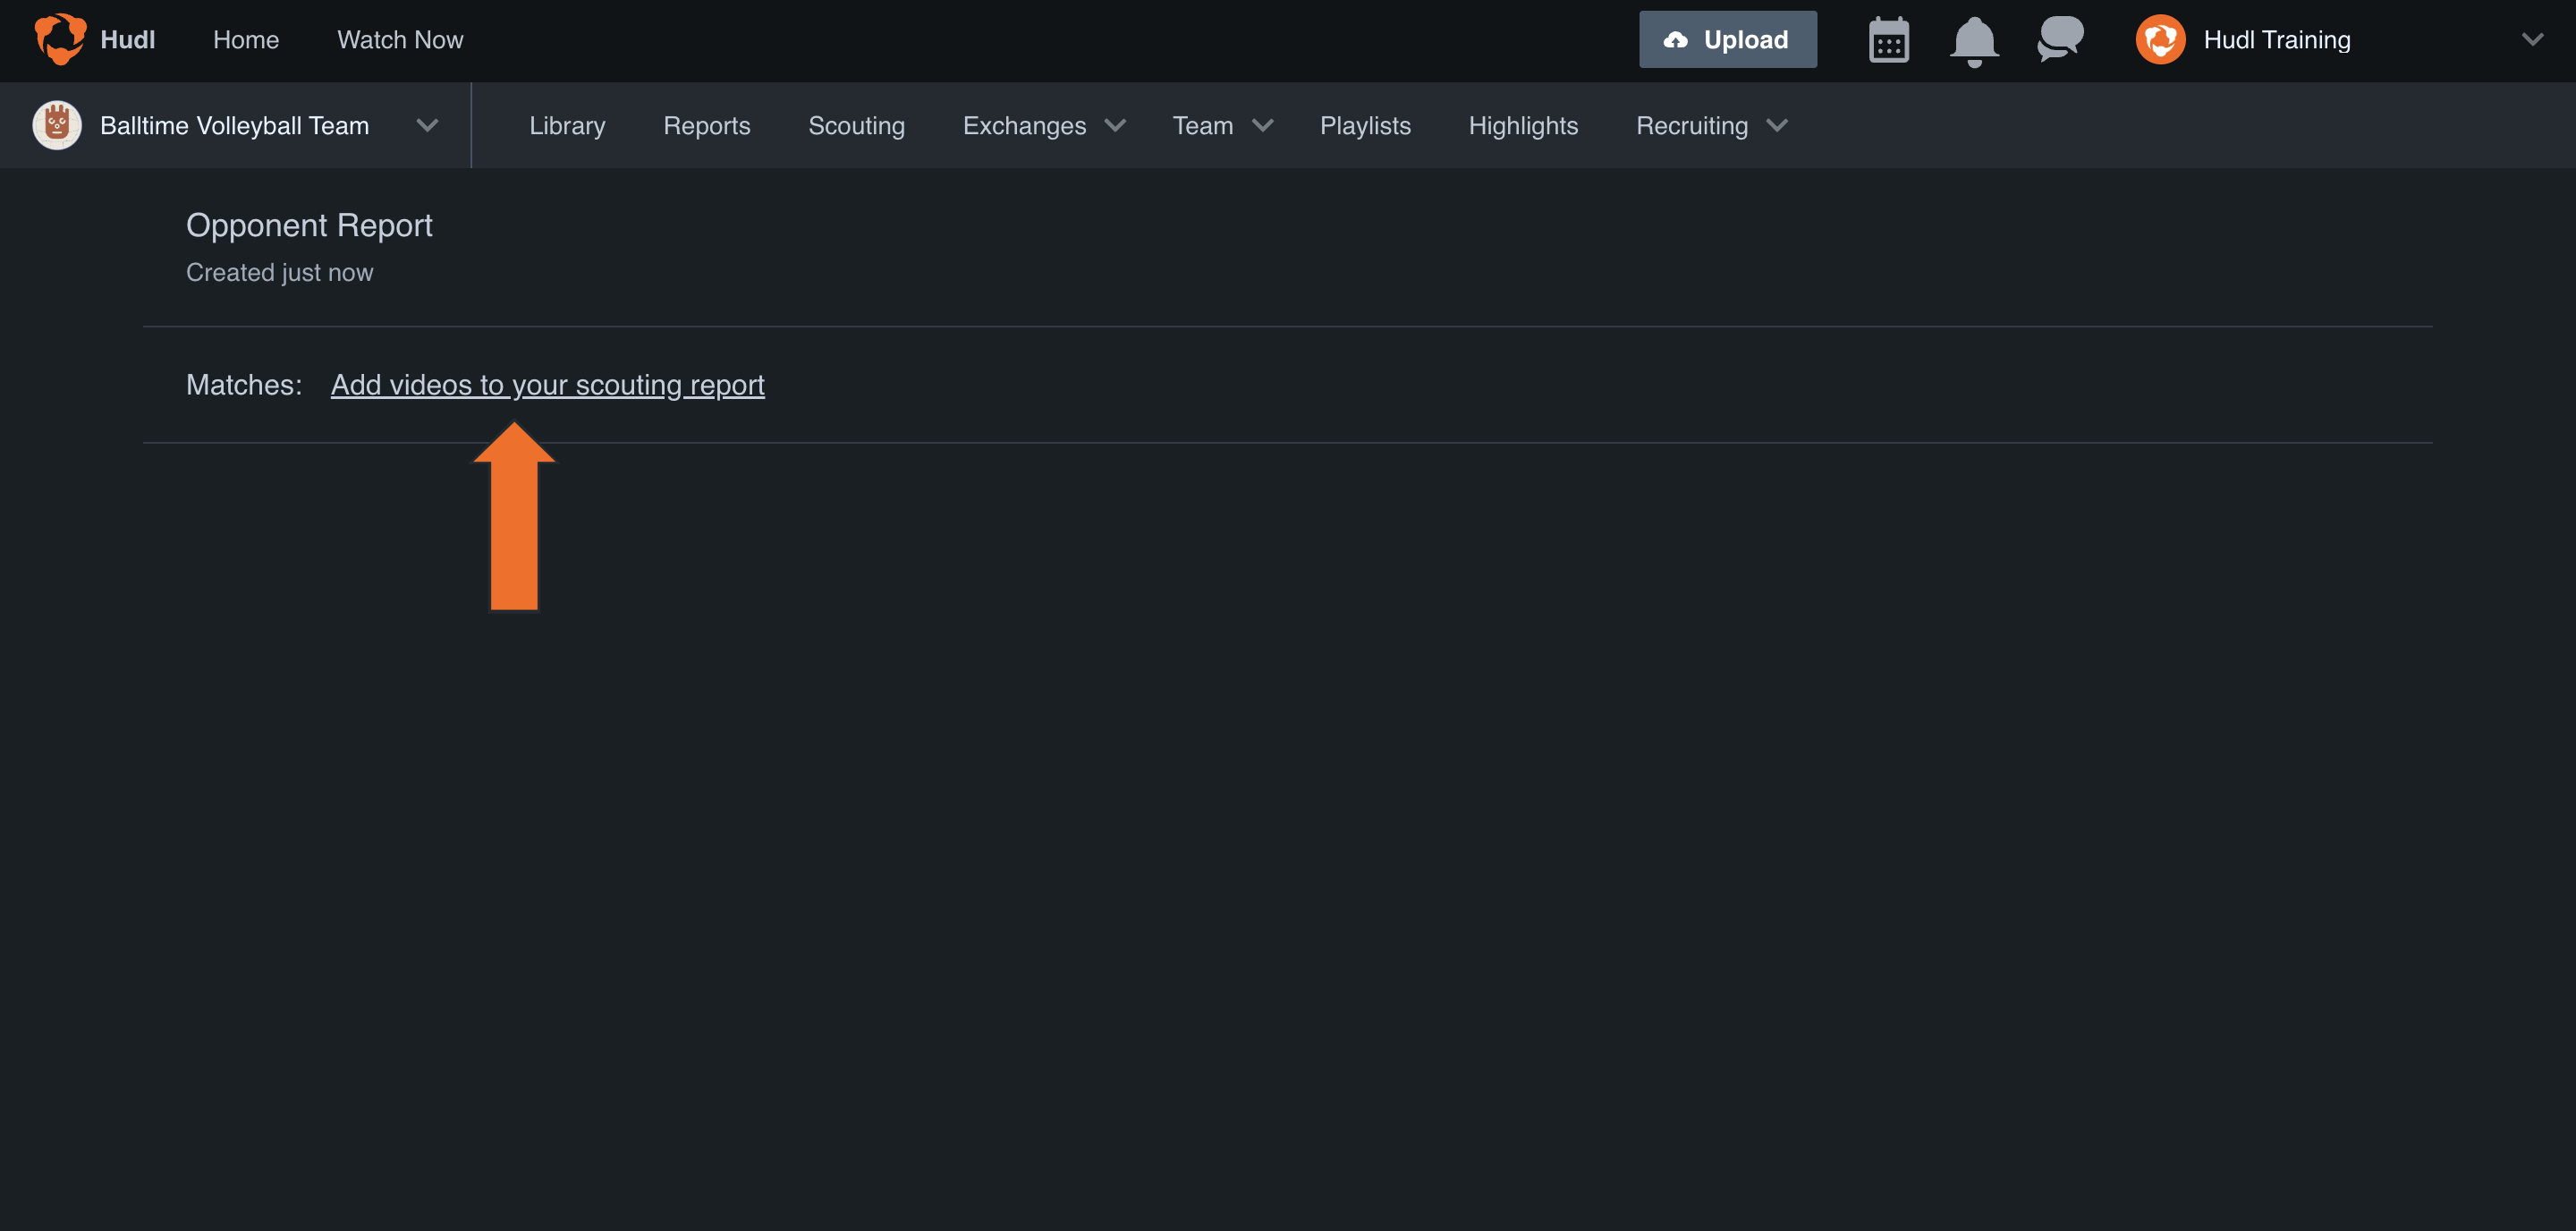This screenshot has width=2576, height=1231.
Task: Open the messages chat icon
Action: pos(2060,39)
